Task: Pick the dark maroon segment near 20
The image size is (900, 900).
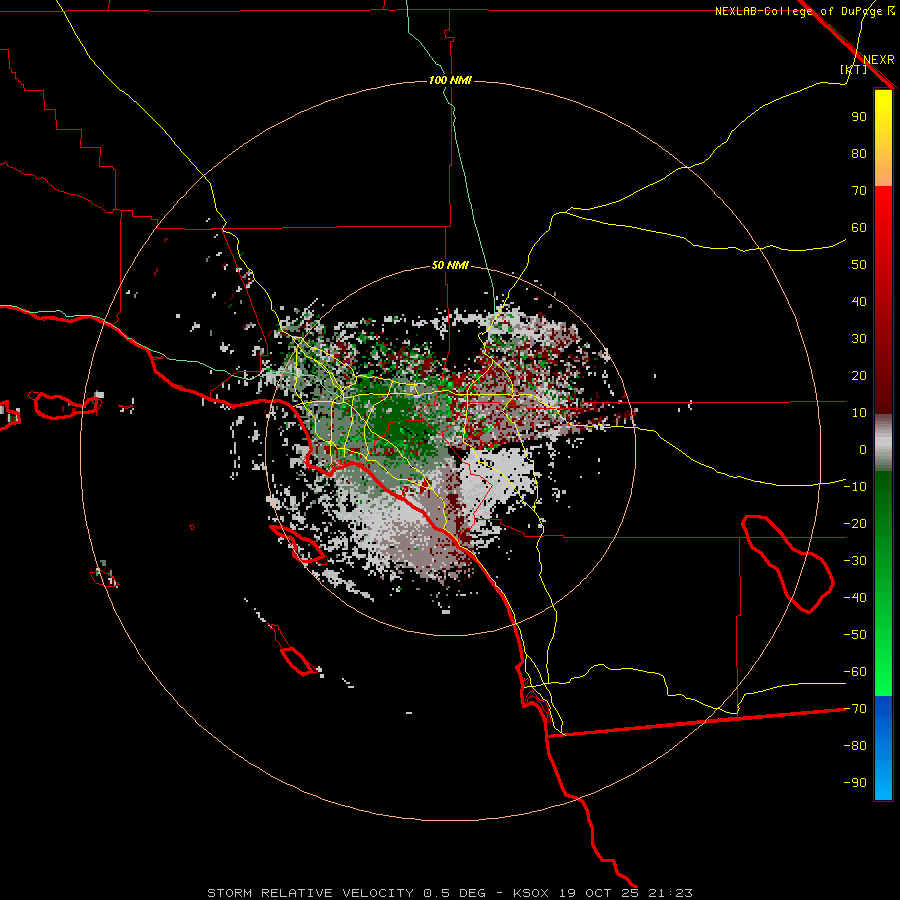Action: pos(883,379)
